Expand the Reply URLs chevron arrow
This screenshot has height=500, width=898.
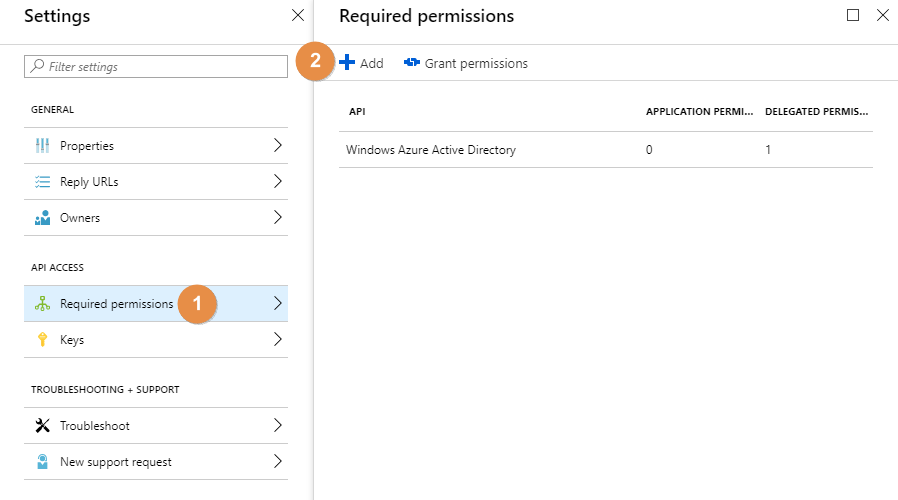278,182
